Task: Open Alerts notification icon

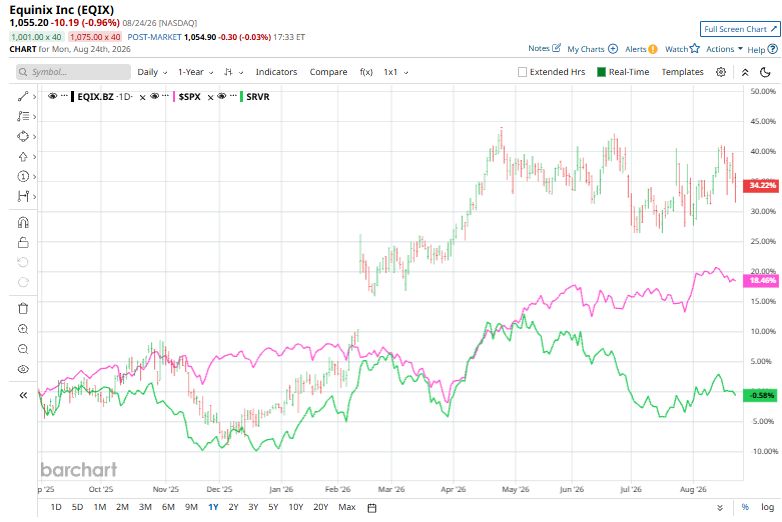Action: tap(652, 49)
